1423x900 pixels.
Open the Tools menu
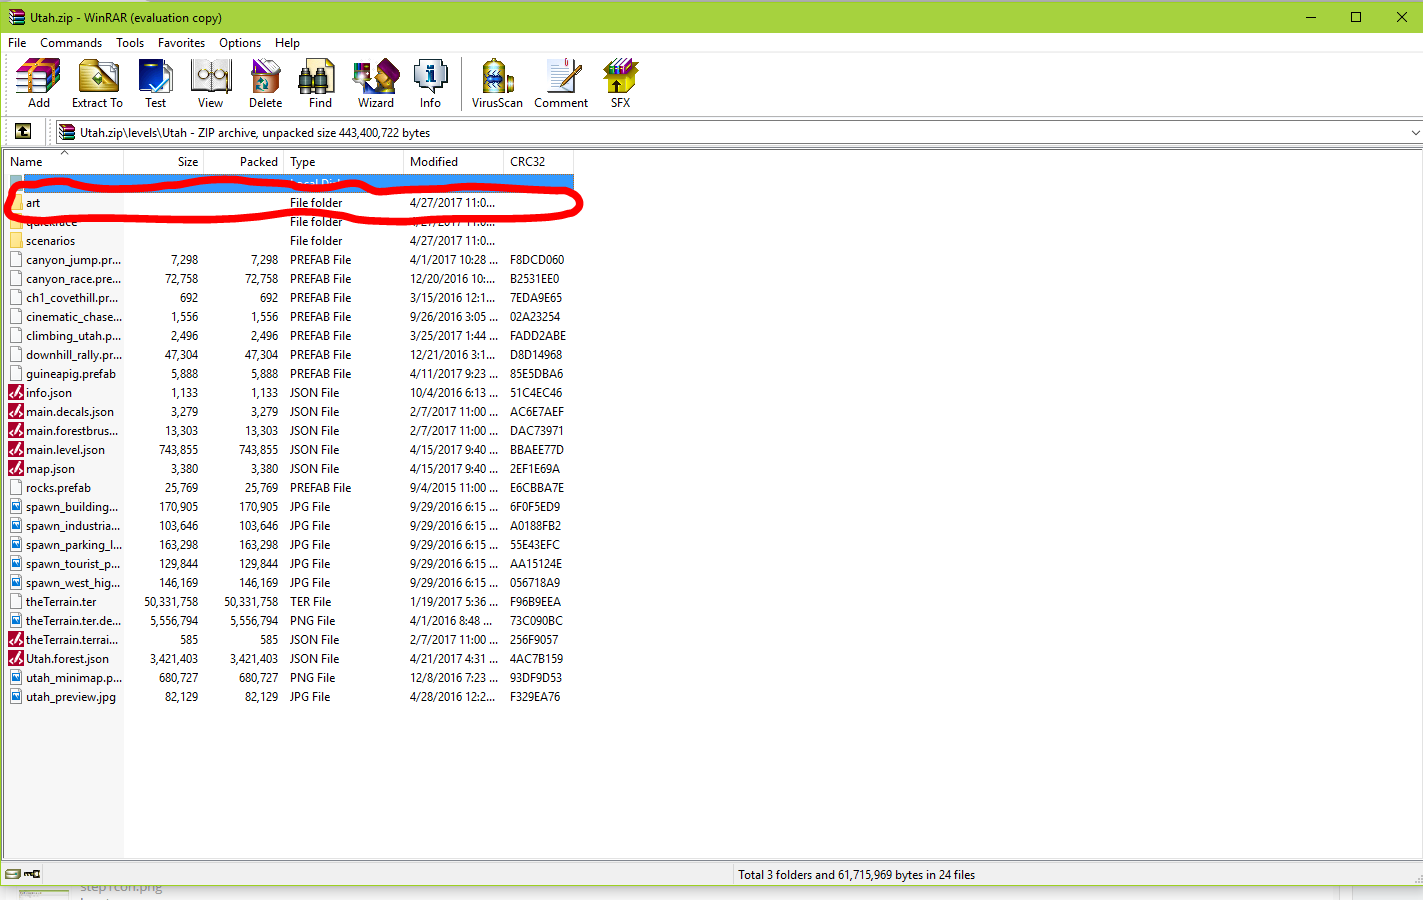130,43
